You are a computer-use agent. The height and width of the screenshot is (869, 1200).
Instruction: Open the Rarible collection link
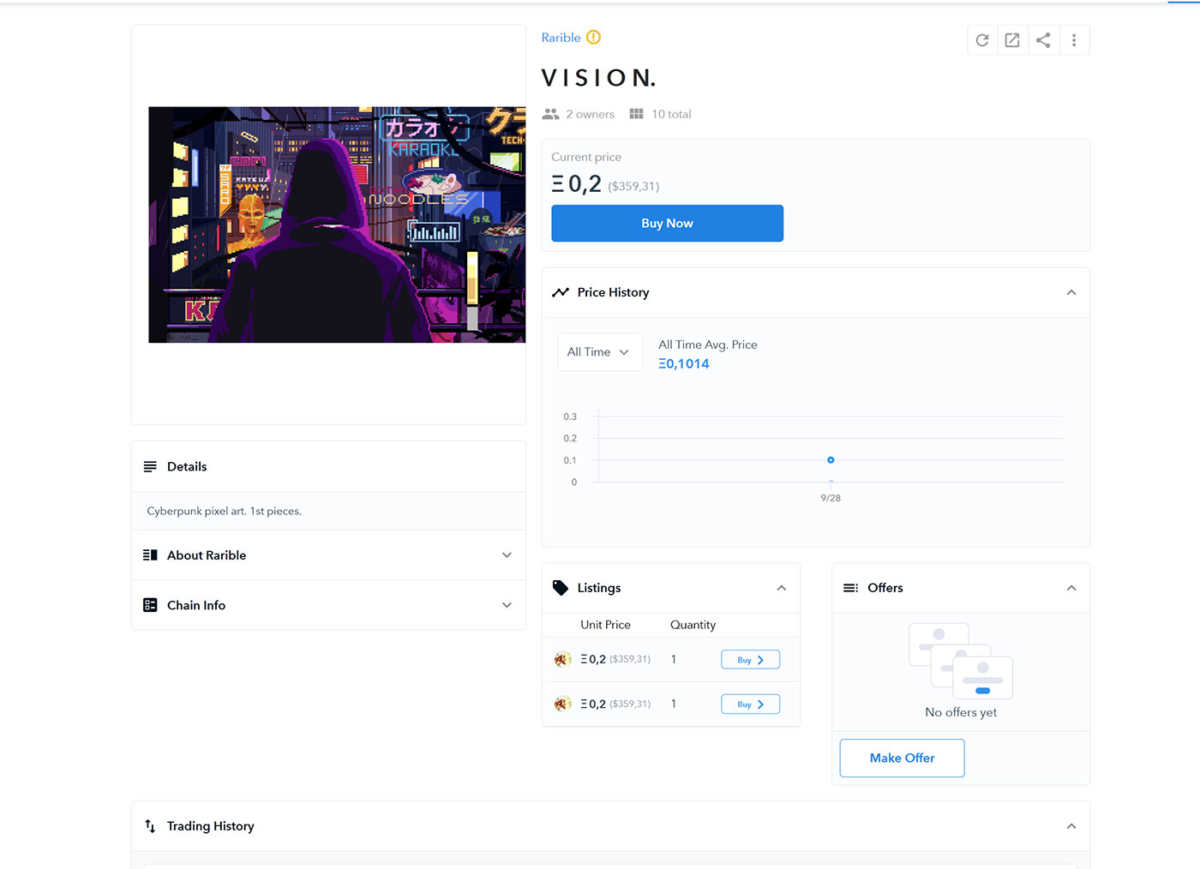[560, 38]
